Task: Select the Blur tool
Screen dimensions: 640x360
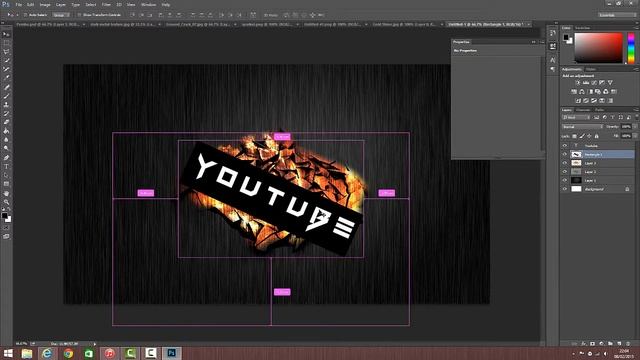Action: (x=6, y=140)
